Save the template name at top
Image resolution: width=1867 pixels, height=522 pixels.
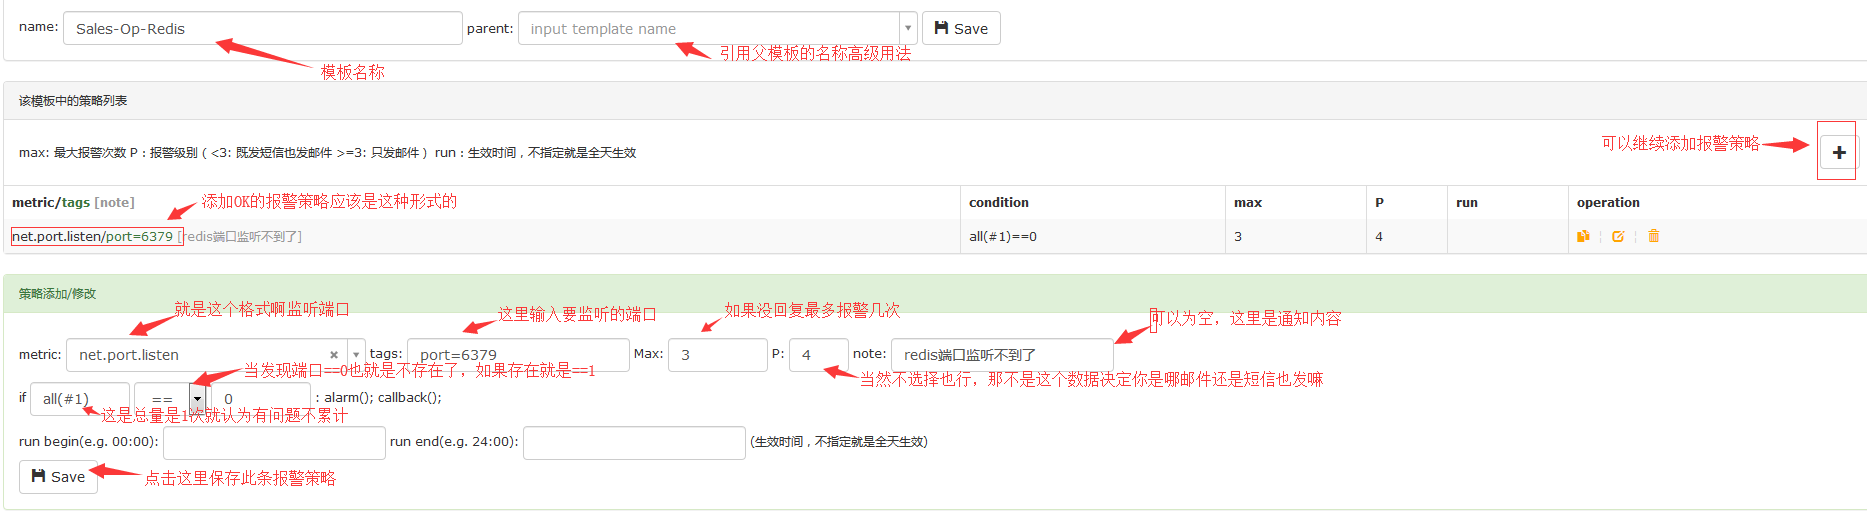[x=960, y=29]
